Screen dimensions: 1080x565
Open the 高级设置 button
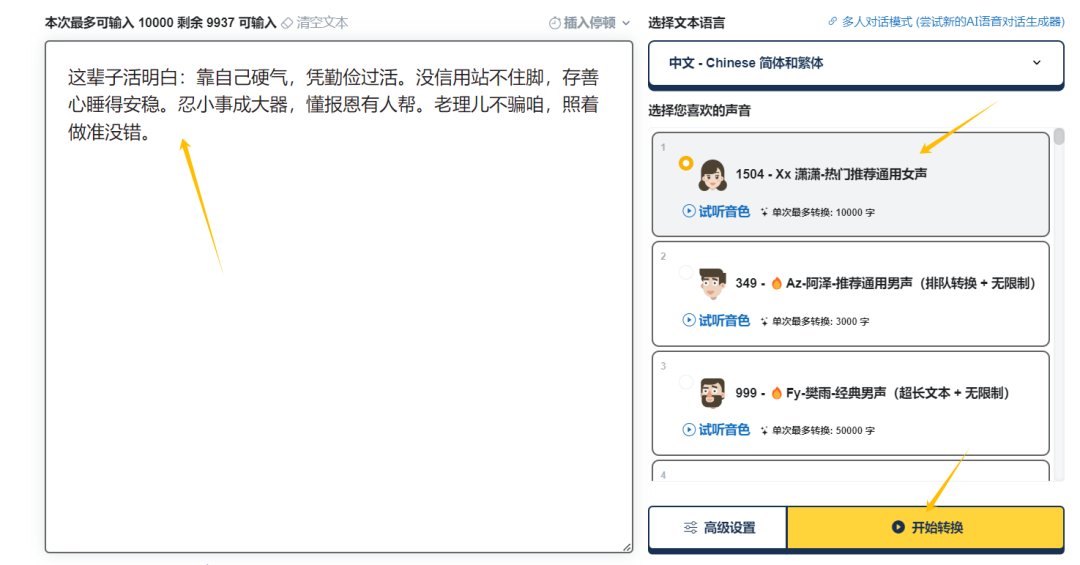(718, 528)
